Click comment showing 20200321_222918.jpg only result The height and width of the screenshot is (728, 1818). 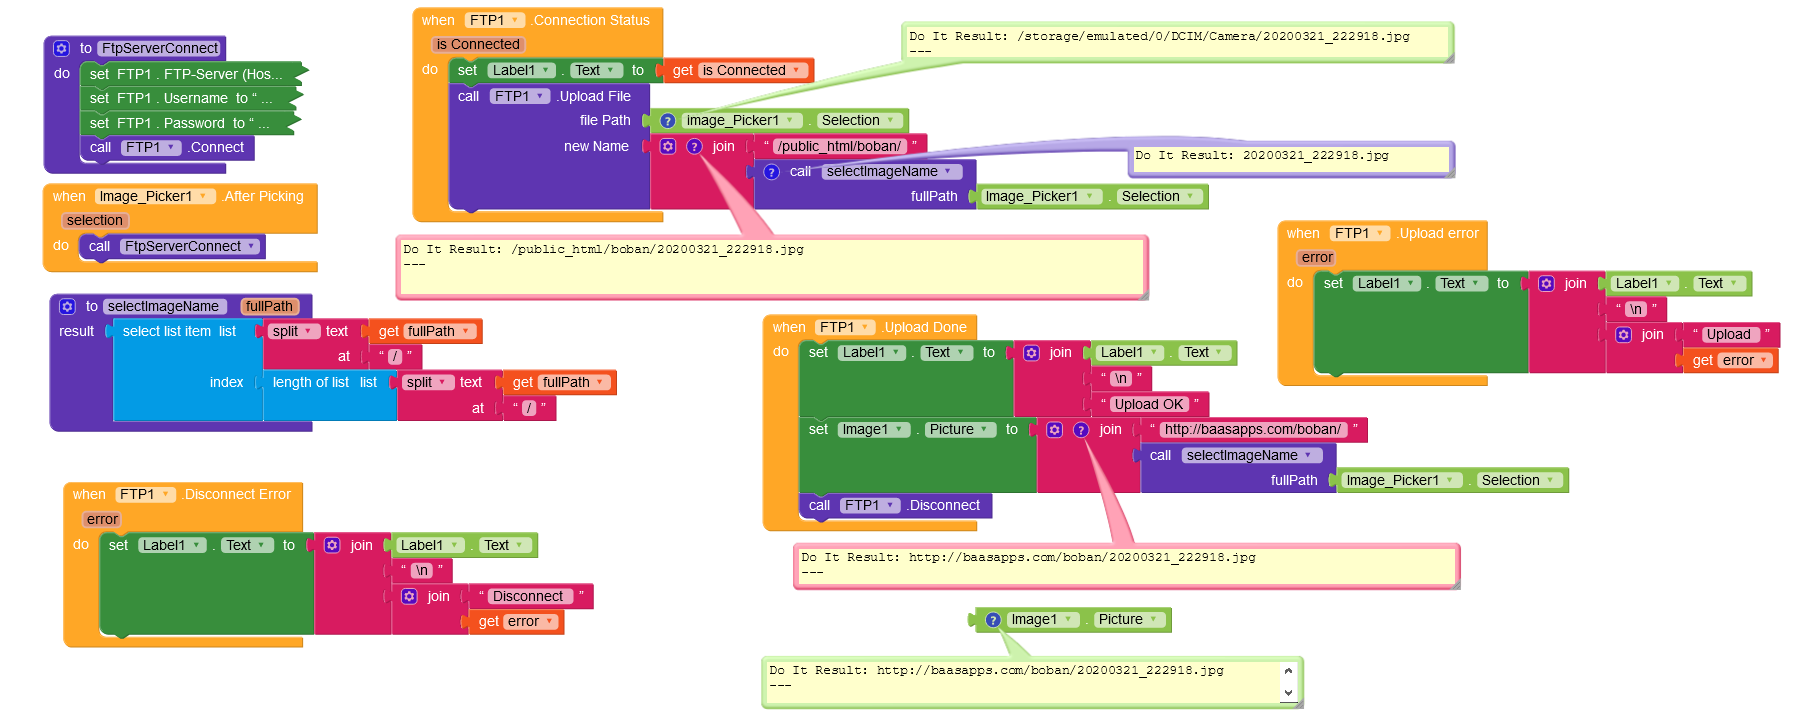click(x=1292, y=160)
